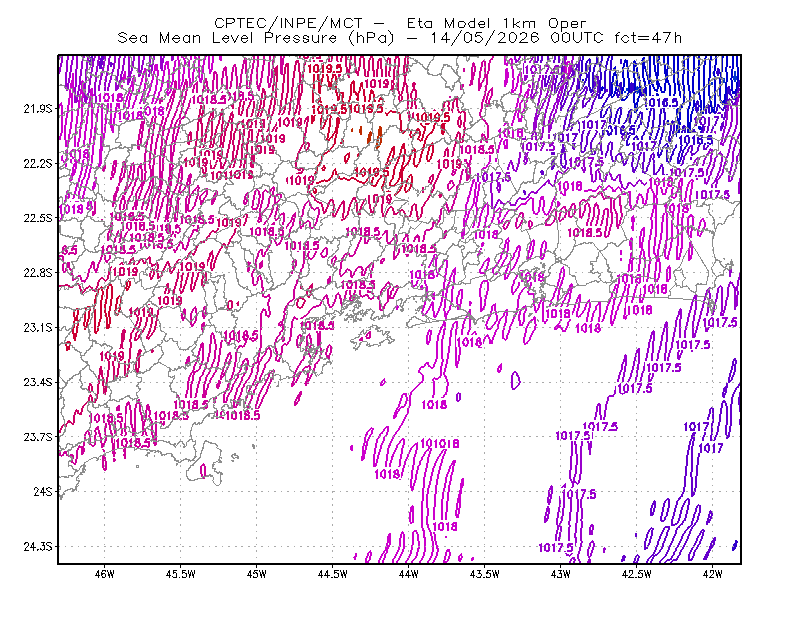Image resolution: width=800 pixels, height=618 pixels.
Task: Click the 21.9S latitude axis label
Action: click(x=38, y=109)
